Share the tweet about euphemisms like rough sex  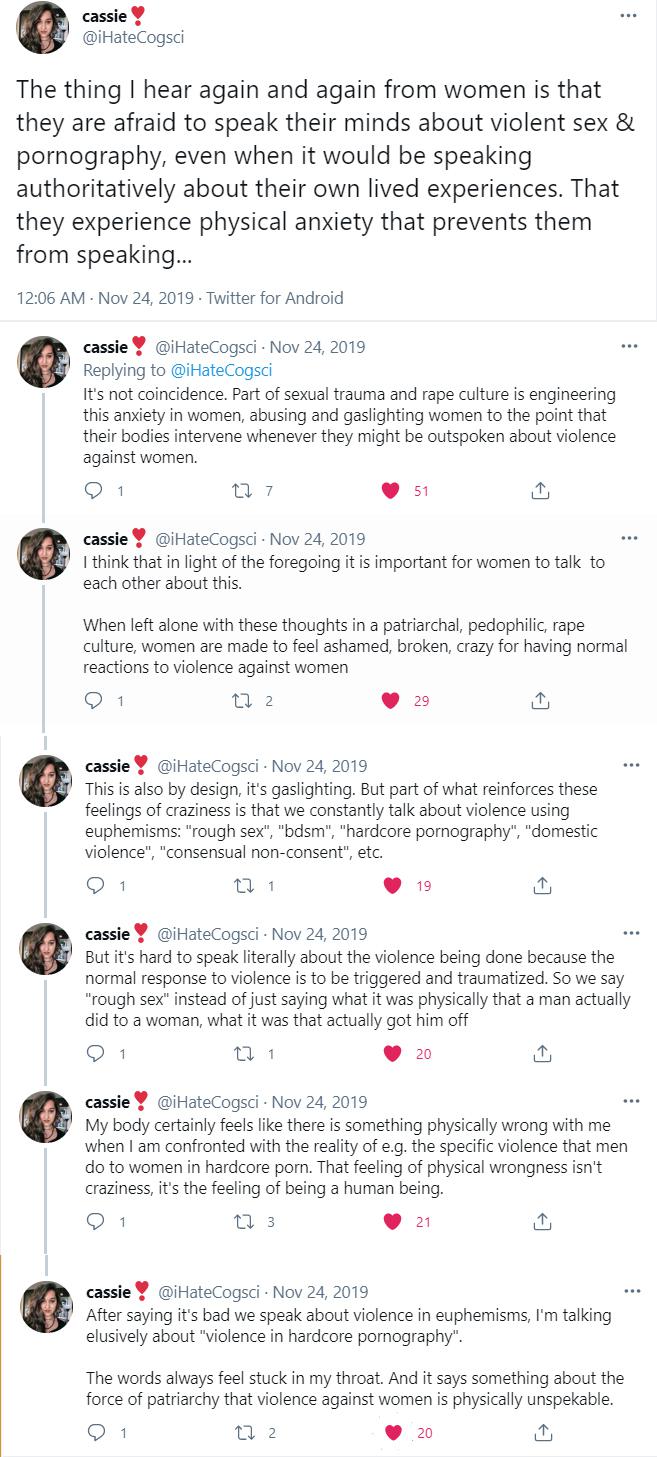[x=541, y=885]
